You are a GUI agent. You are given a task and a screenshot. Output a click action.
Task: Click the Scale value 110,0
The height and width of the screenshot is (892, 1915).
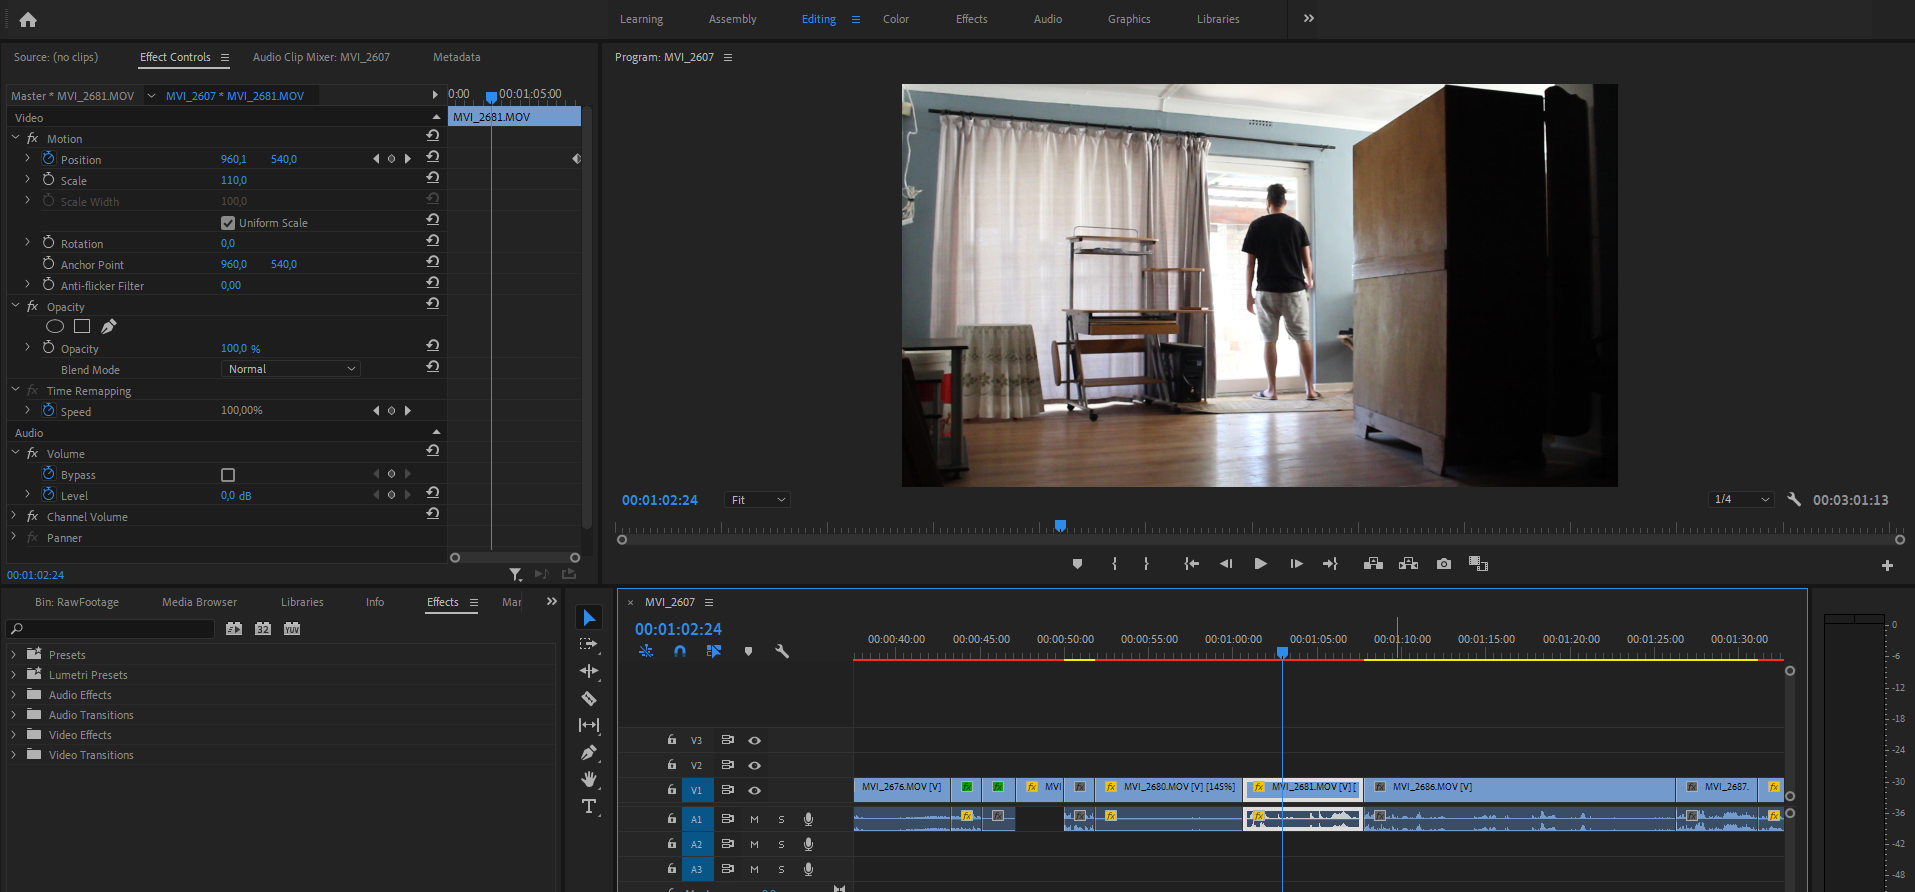point(234,181)
